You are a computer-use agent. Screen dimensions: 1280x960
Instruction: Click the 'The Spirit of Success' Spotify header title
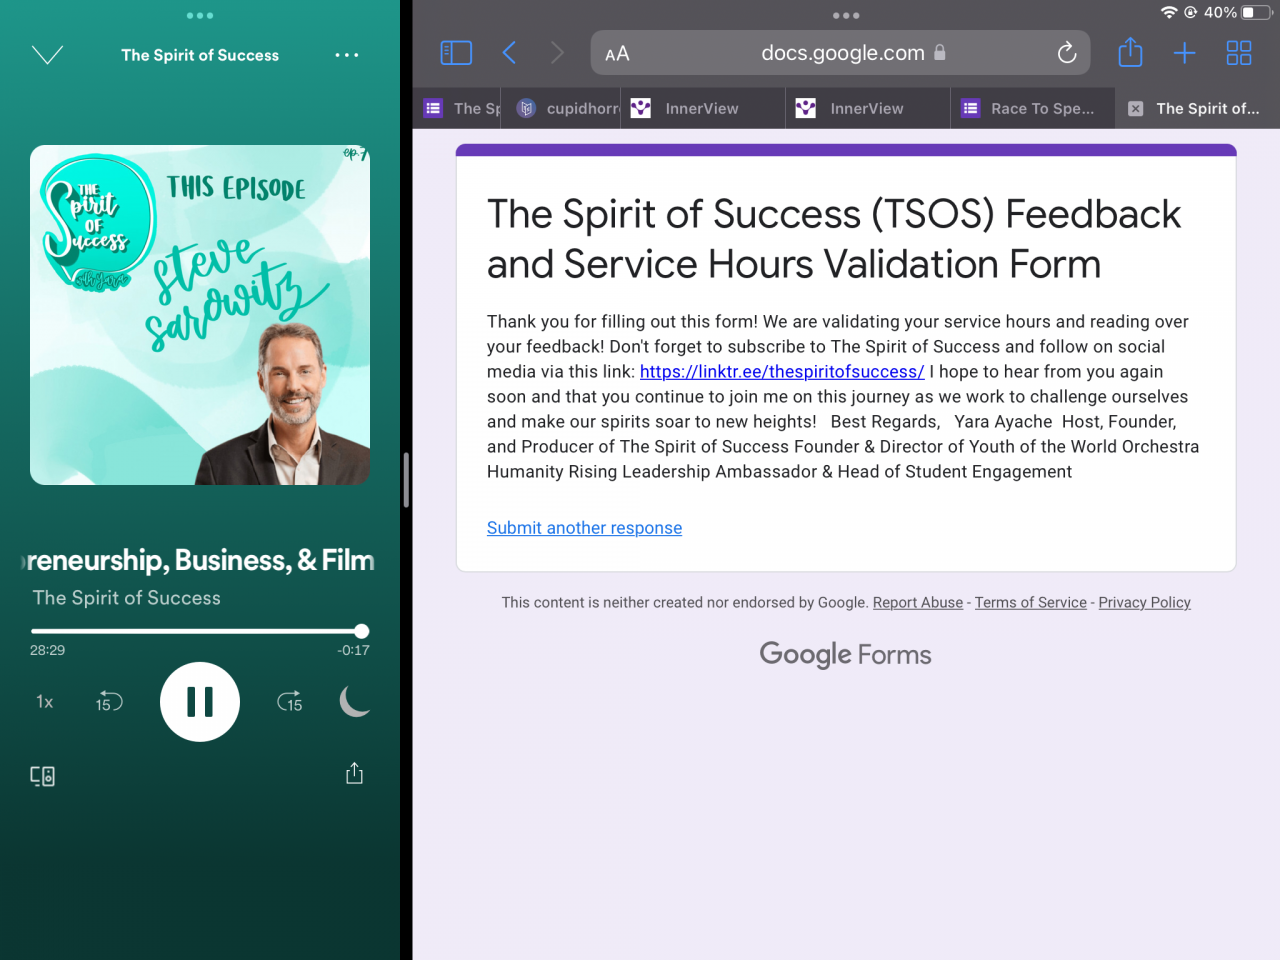coord(200,55)
